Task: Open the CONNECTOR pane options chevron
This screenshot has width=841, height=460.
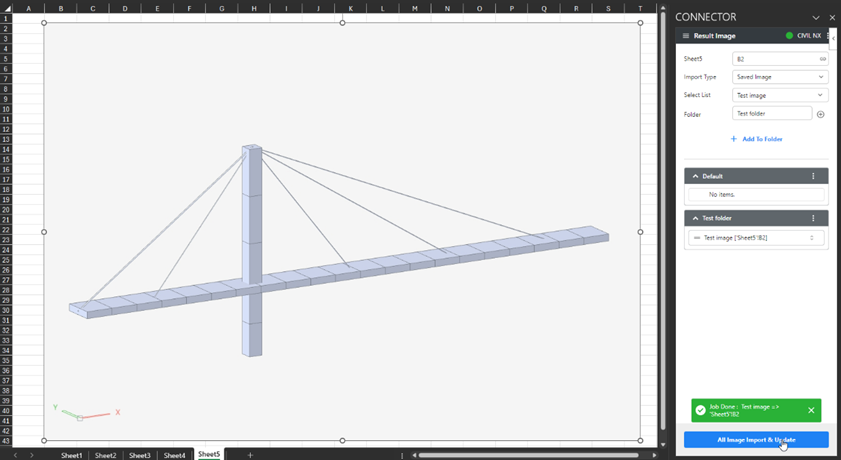Action: pos(816,17)
